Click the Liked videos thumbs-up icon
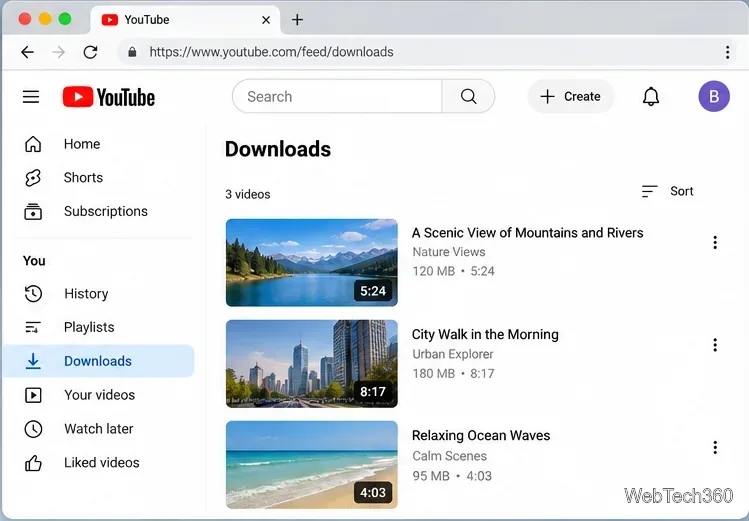 (33, 463)
